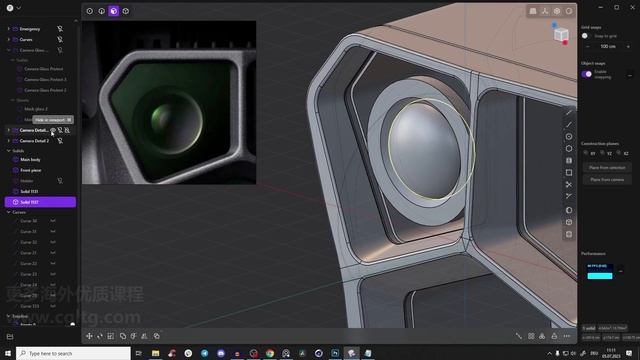
Task: Select the Polygon tool in the viewport sidebar
Action: (569, 149)
